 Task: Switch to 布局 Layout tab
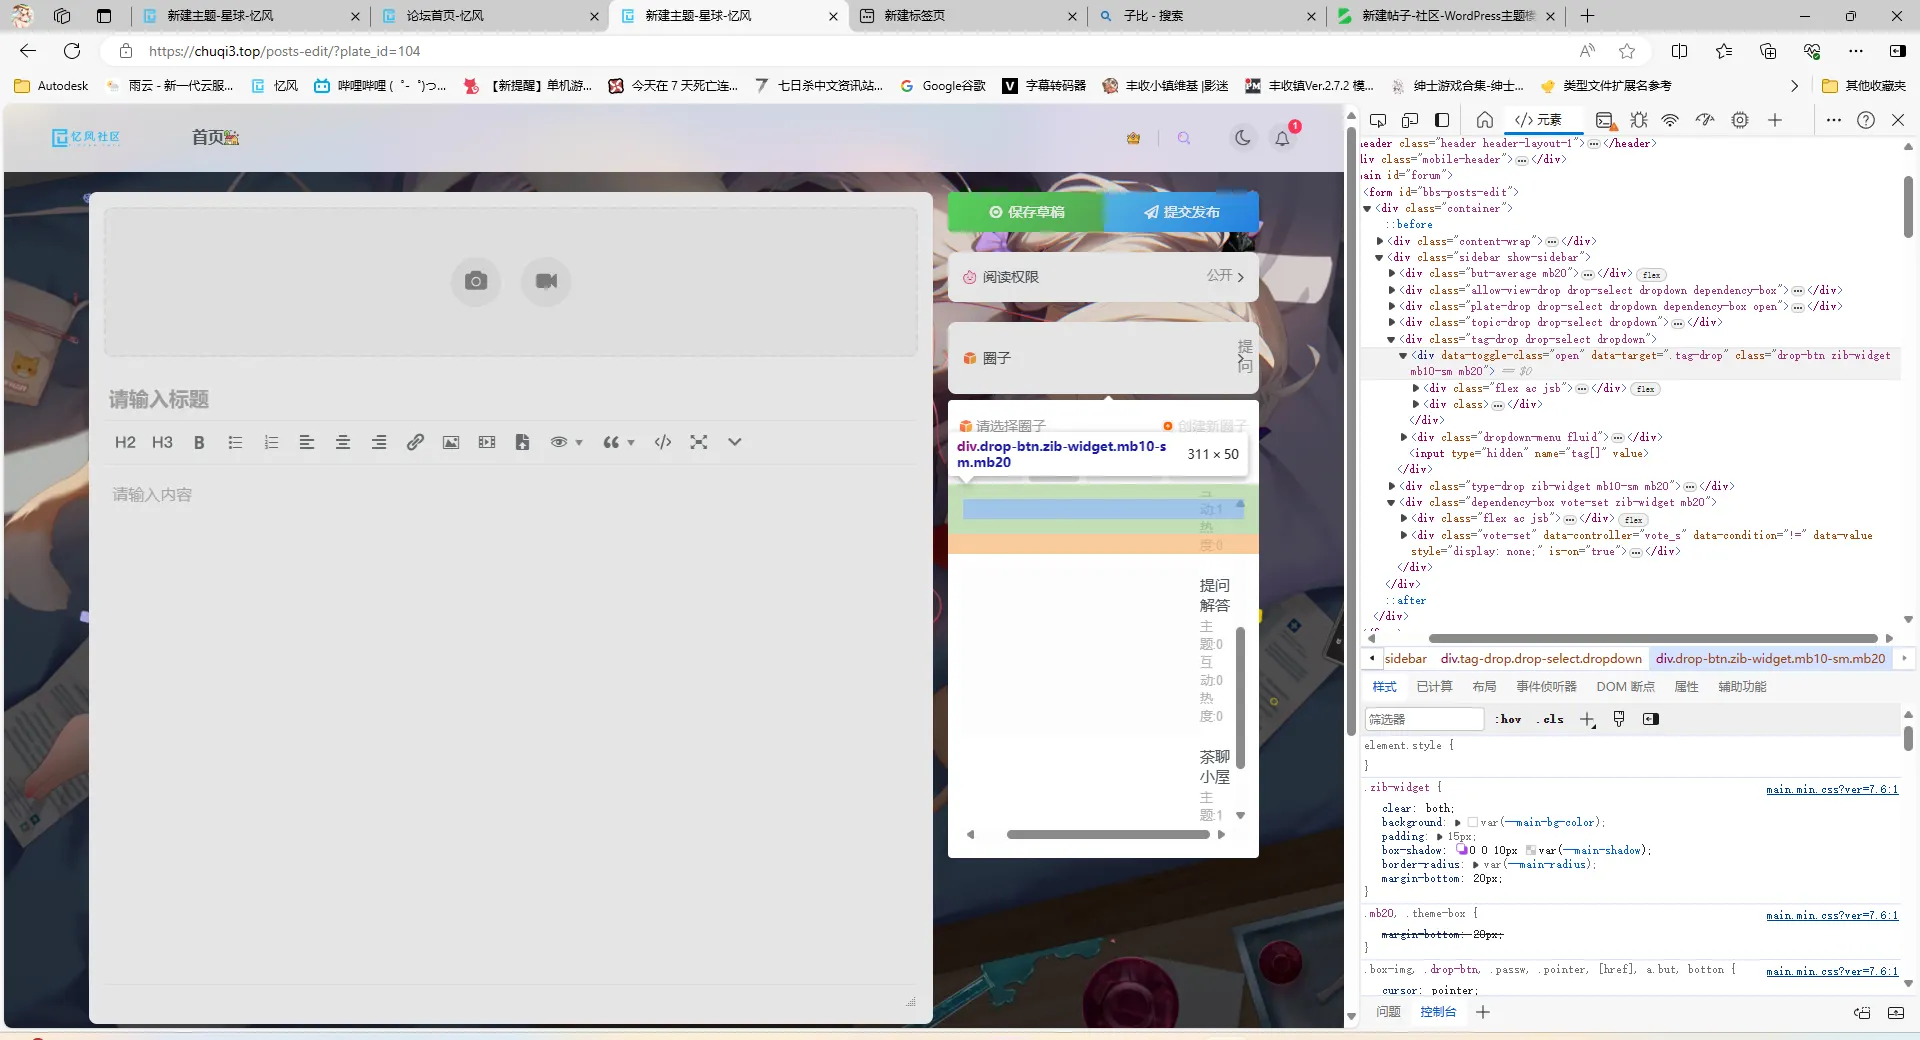click(1484, 687)
